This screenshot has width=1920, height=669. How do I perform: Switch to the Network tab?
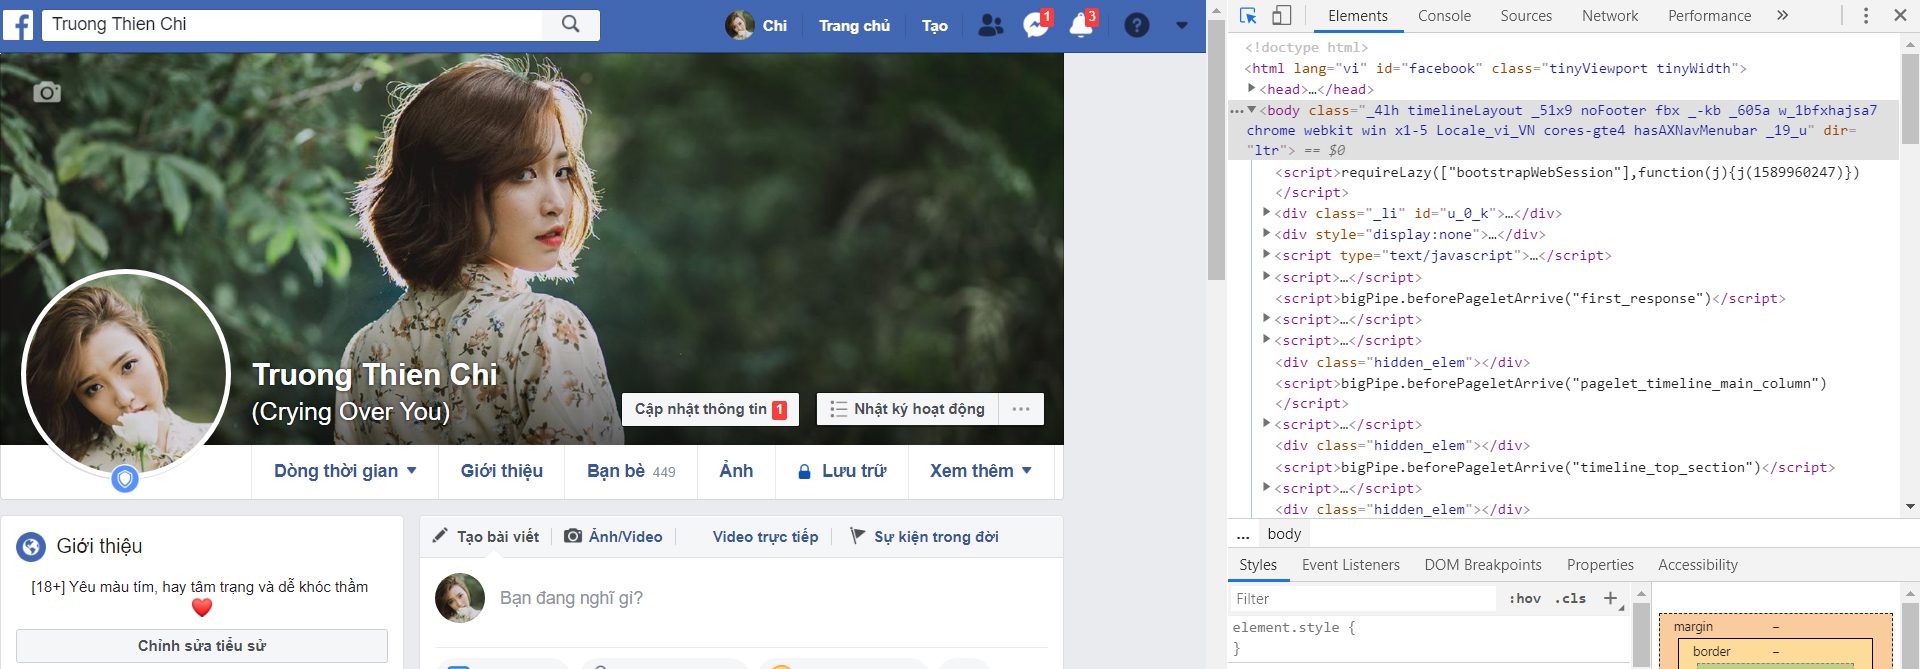[1610, 16]
